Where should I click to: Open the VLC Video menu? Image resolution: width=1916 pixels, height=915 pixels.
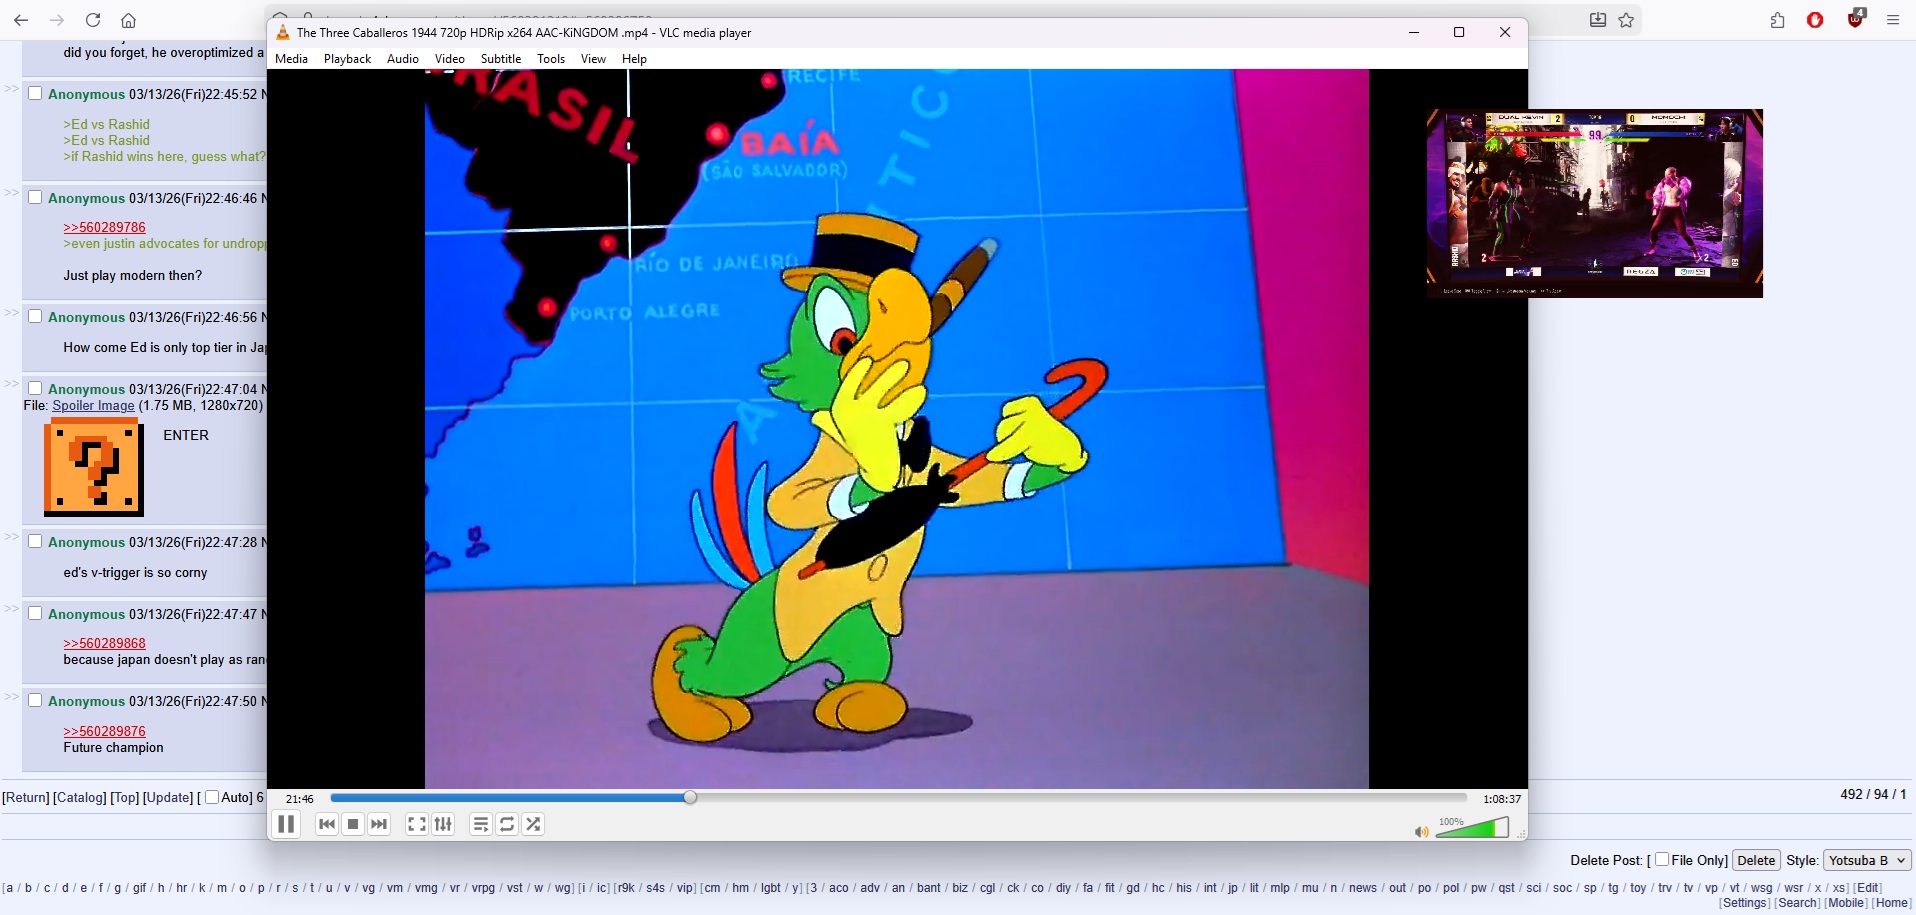450,59
